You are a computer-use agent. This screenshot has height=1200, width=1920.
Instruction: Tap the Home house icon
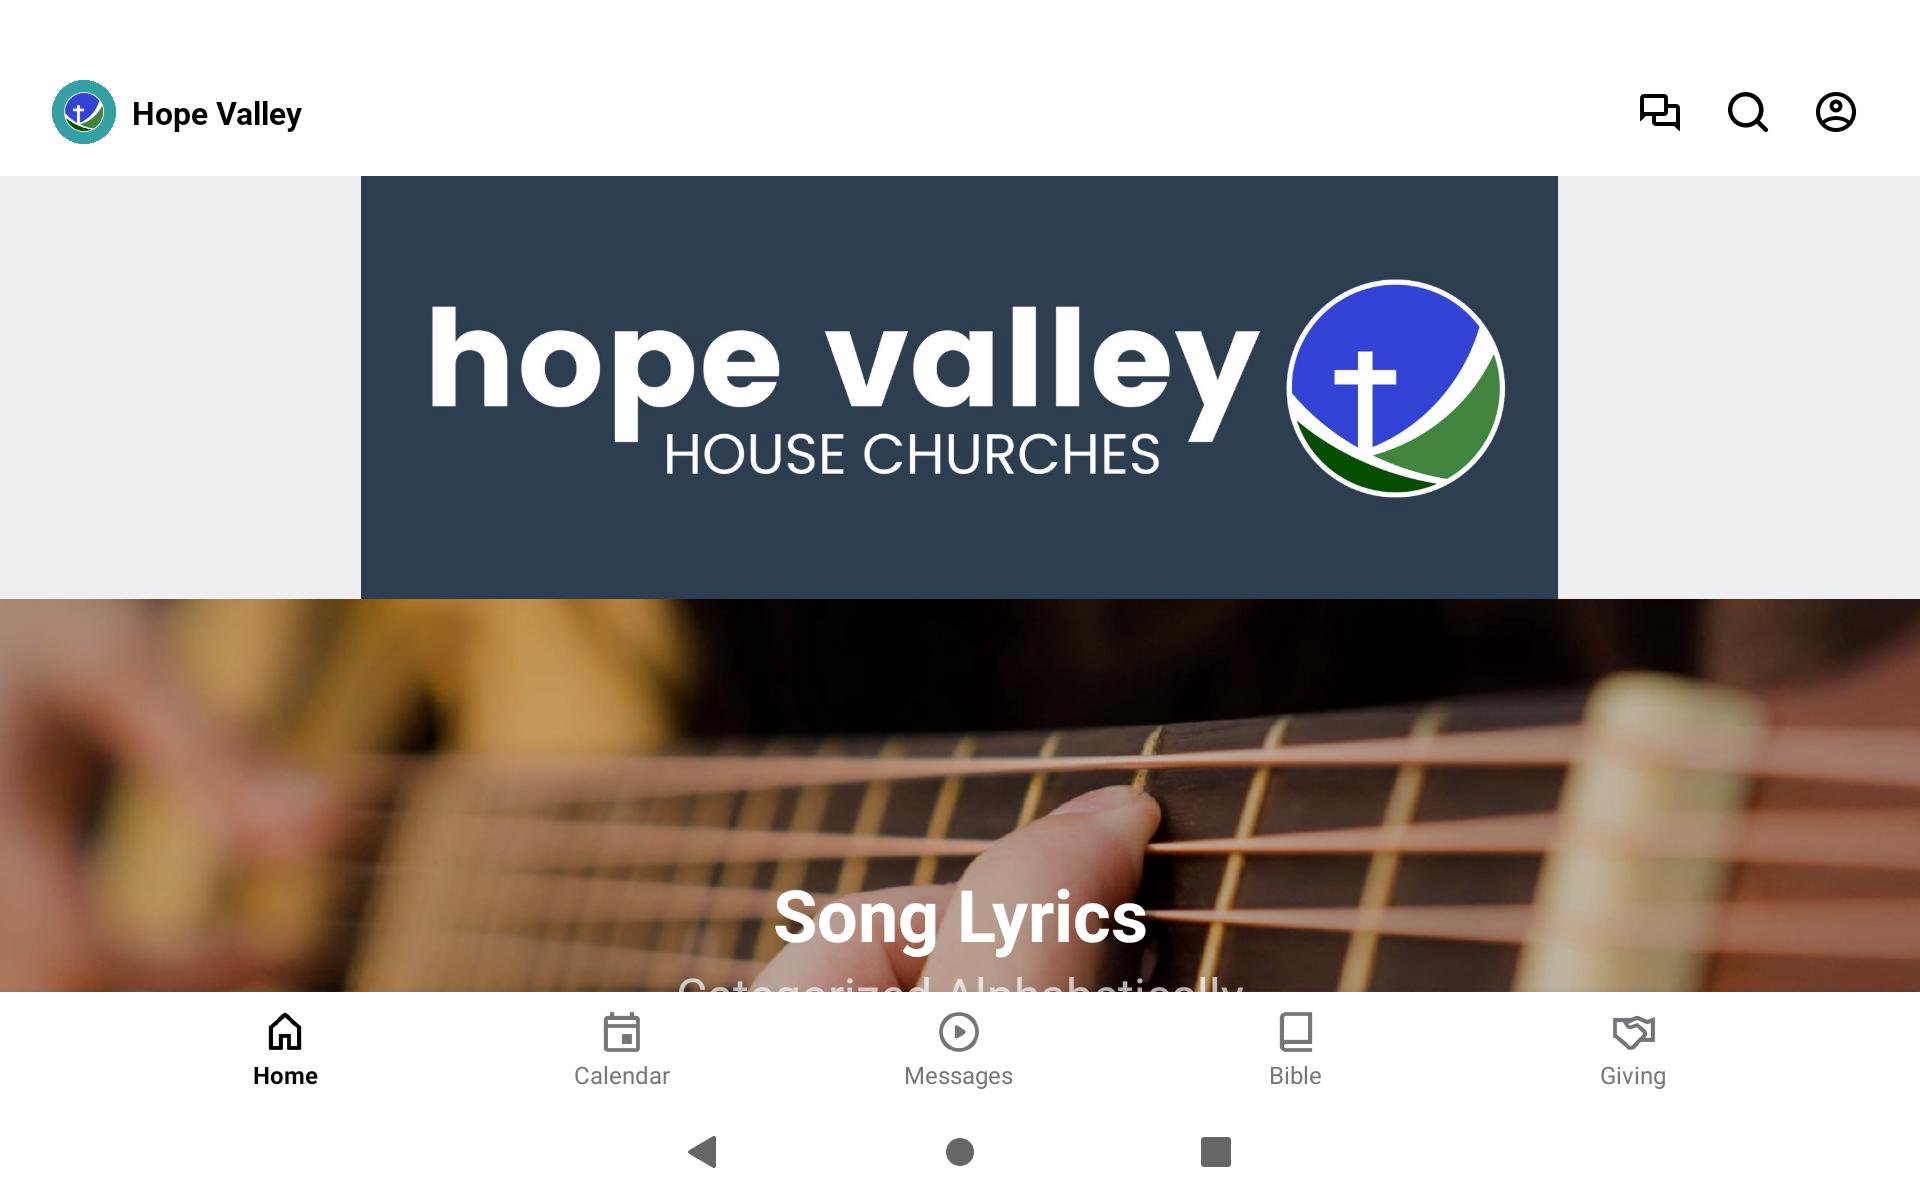pyautogui.click(x=285, y=1032)
